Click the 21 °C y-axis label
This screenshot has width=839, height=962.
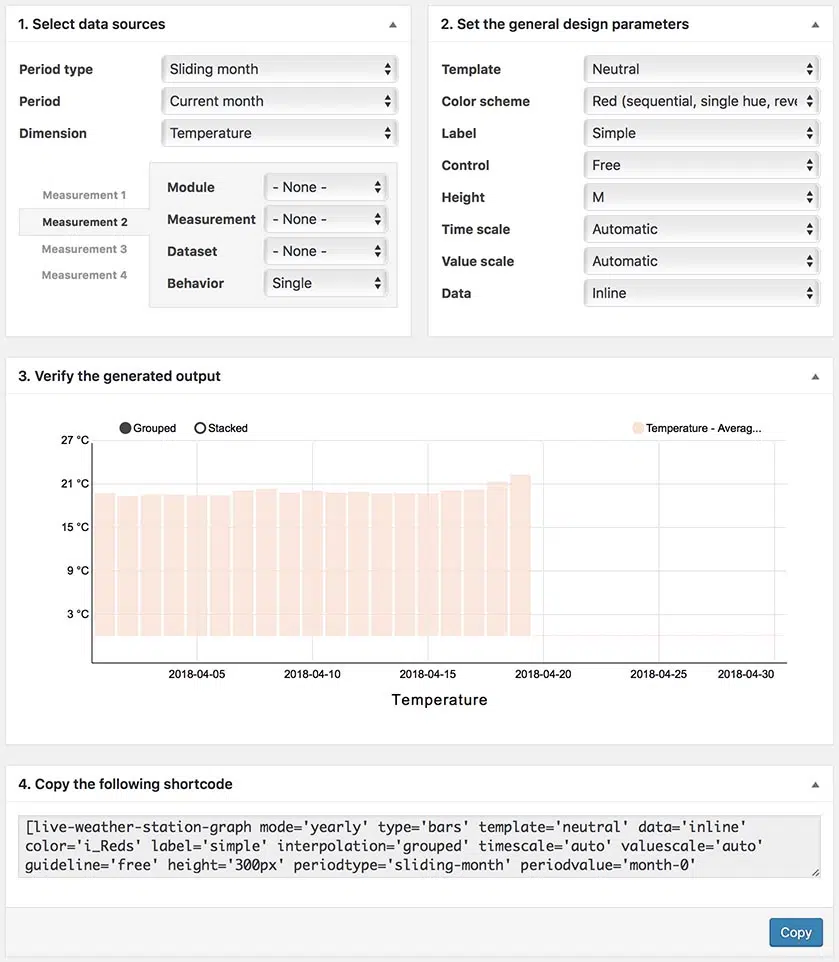[x=75, y=483]
